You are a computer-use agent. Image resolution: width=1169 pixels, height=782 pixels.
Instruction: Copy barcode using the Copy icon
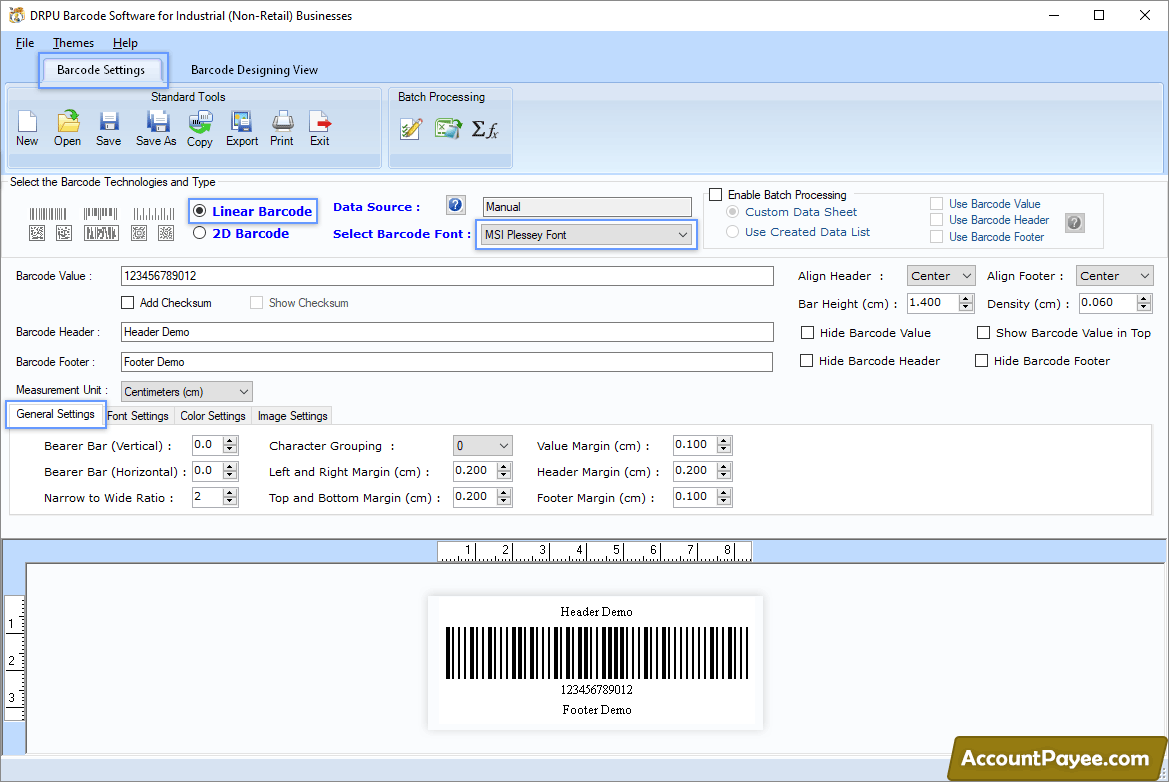[200, 128]
